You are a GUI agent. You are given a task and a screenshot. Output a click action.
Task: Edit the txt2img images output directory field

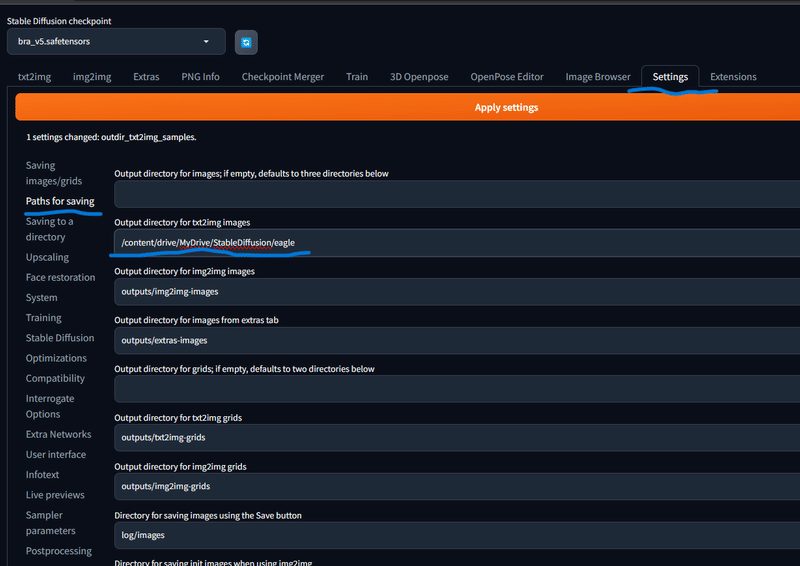pyautogui.click(x=457, y=243)
